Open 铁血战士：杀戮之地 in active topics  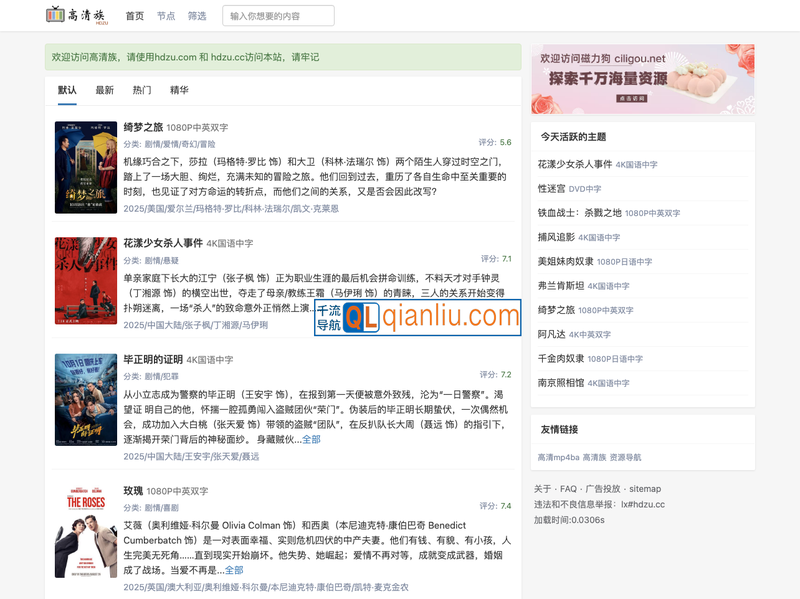(579, 213)
